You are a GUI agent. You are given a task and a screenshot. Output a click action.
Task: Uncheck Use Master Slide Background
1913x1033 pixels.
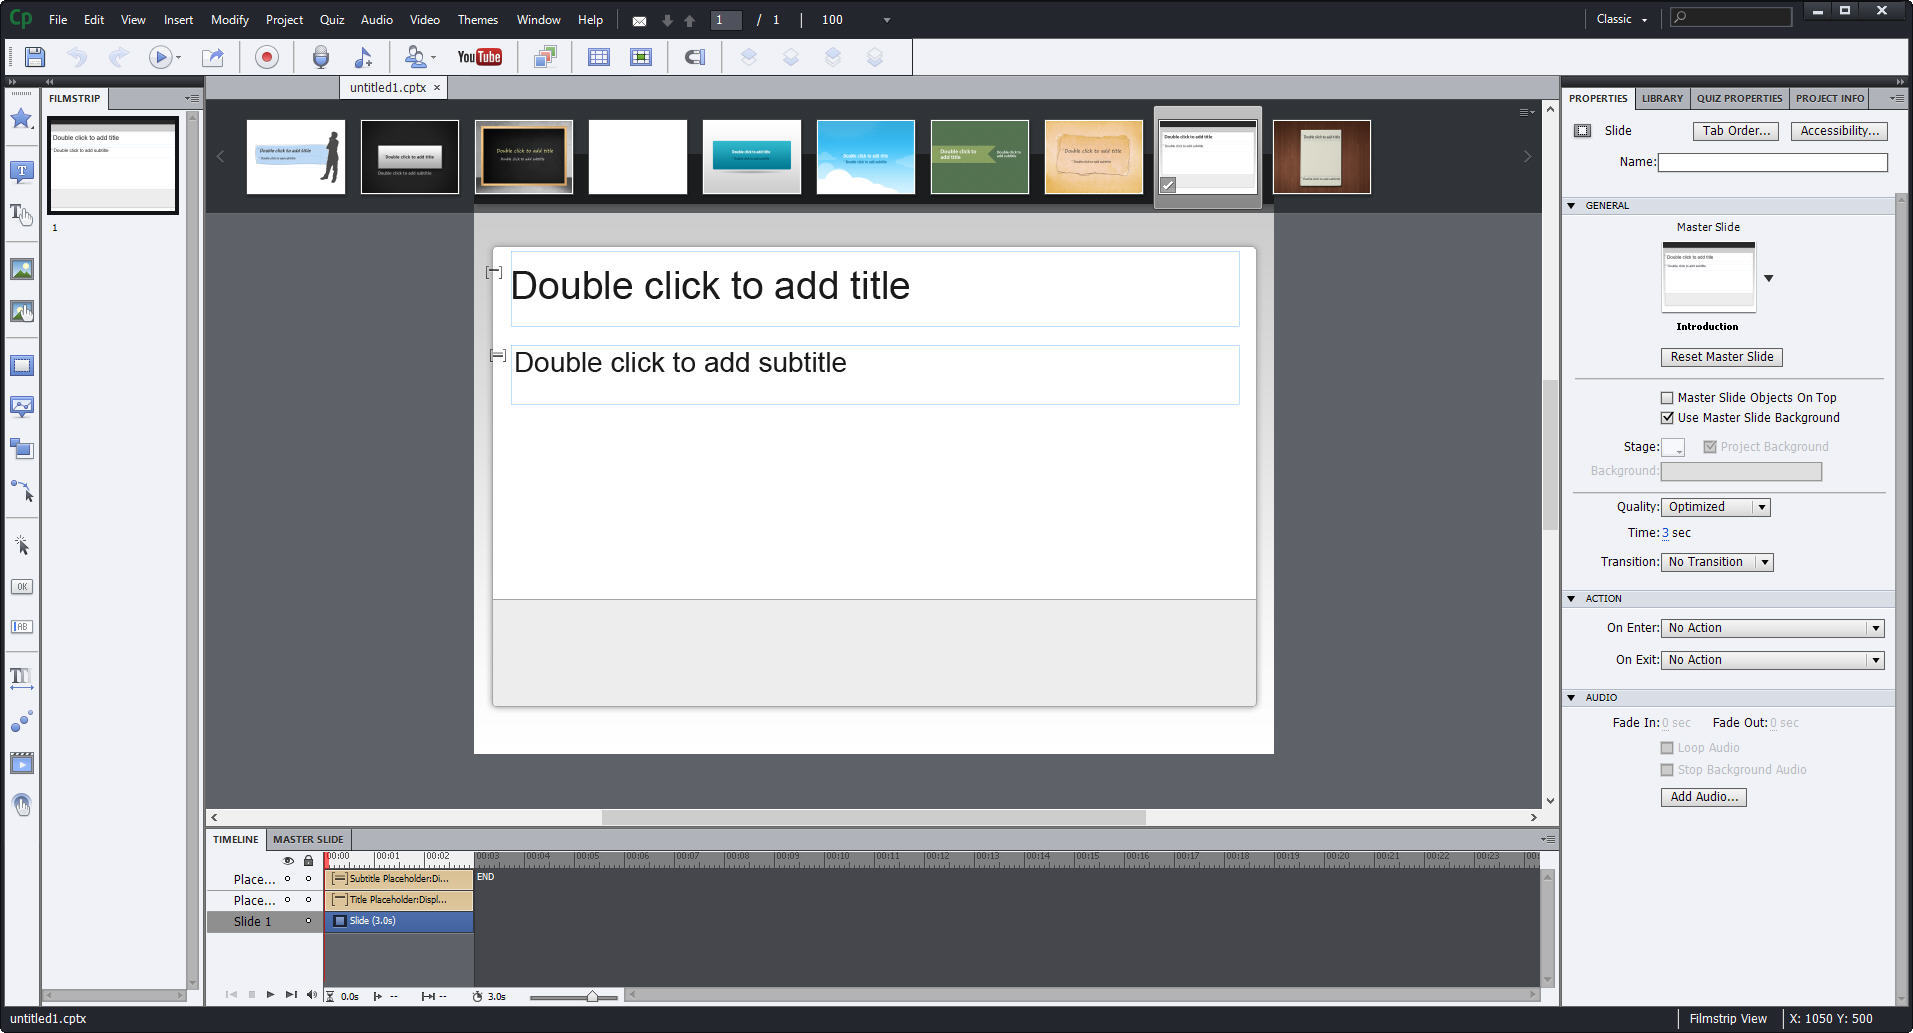1667,418
